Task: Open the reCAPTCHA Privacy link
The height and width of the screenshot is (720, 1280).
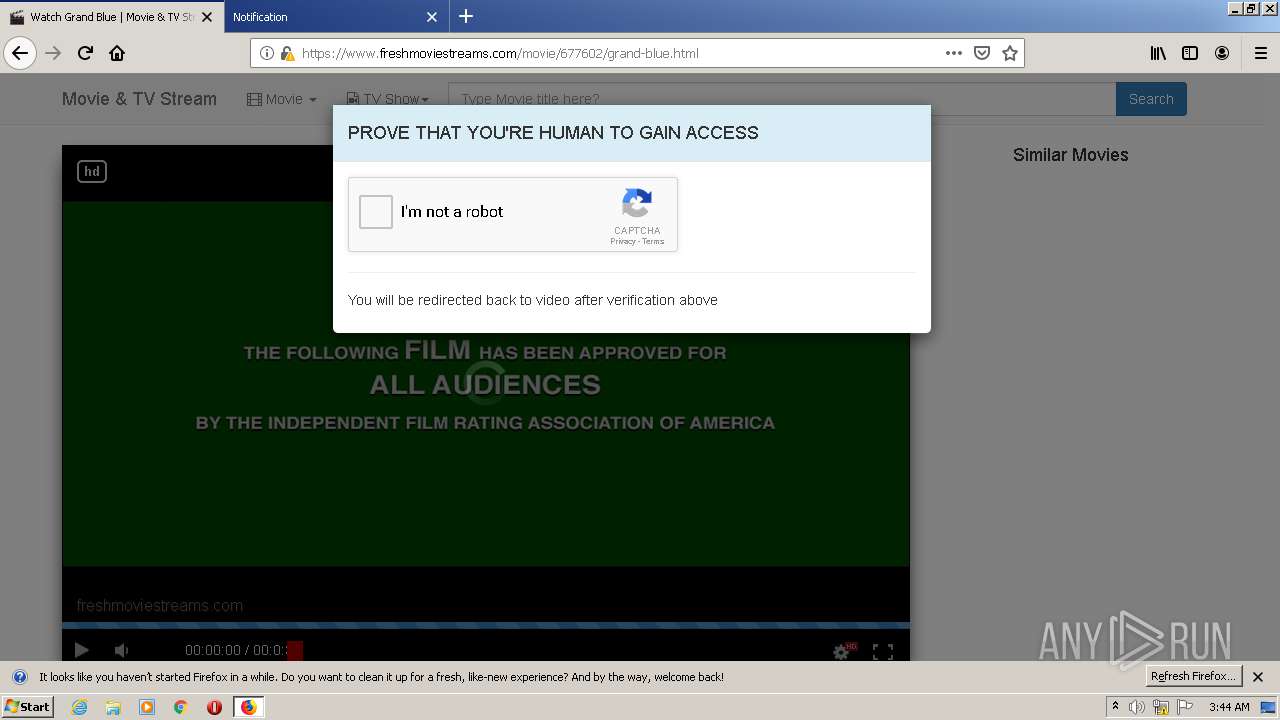Action: point(622,241)
